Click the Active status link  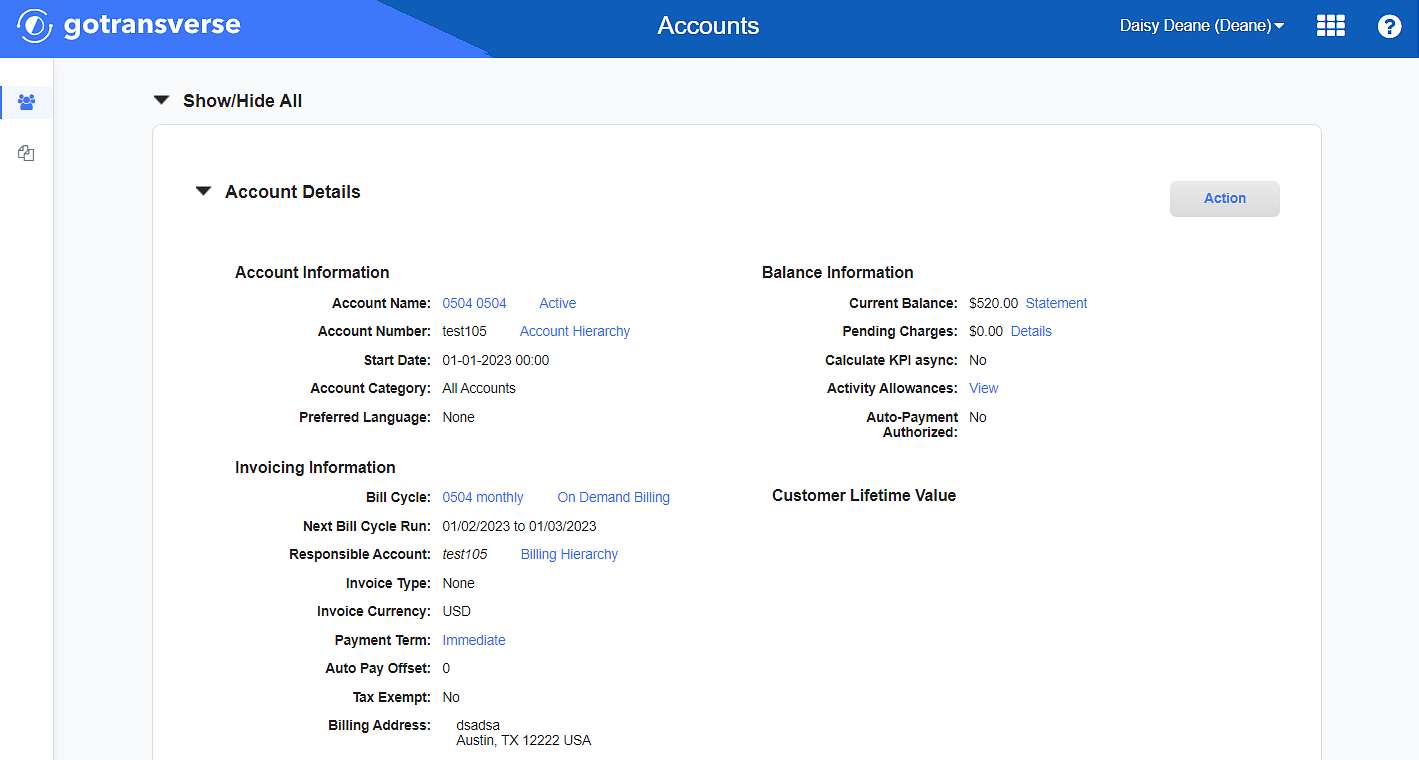pos(558,303)
